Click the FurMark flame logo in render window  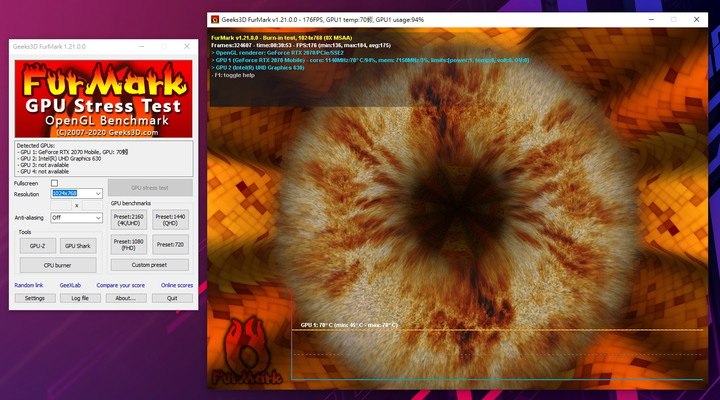(x=248, y=351)
